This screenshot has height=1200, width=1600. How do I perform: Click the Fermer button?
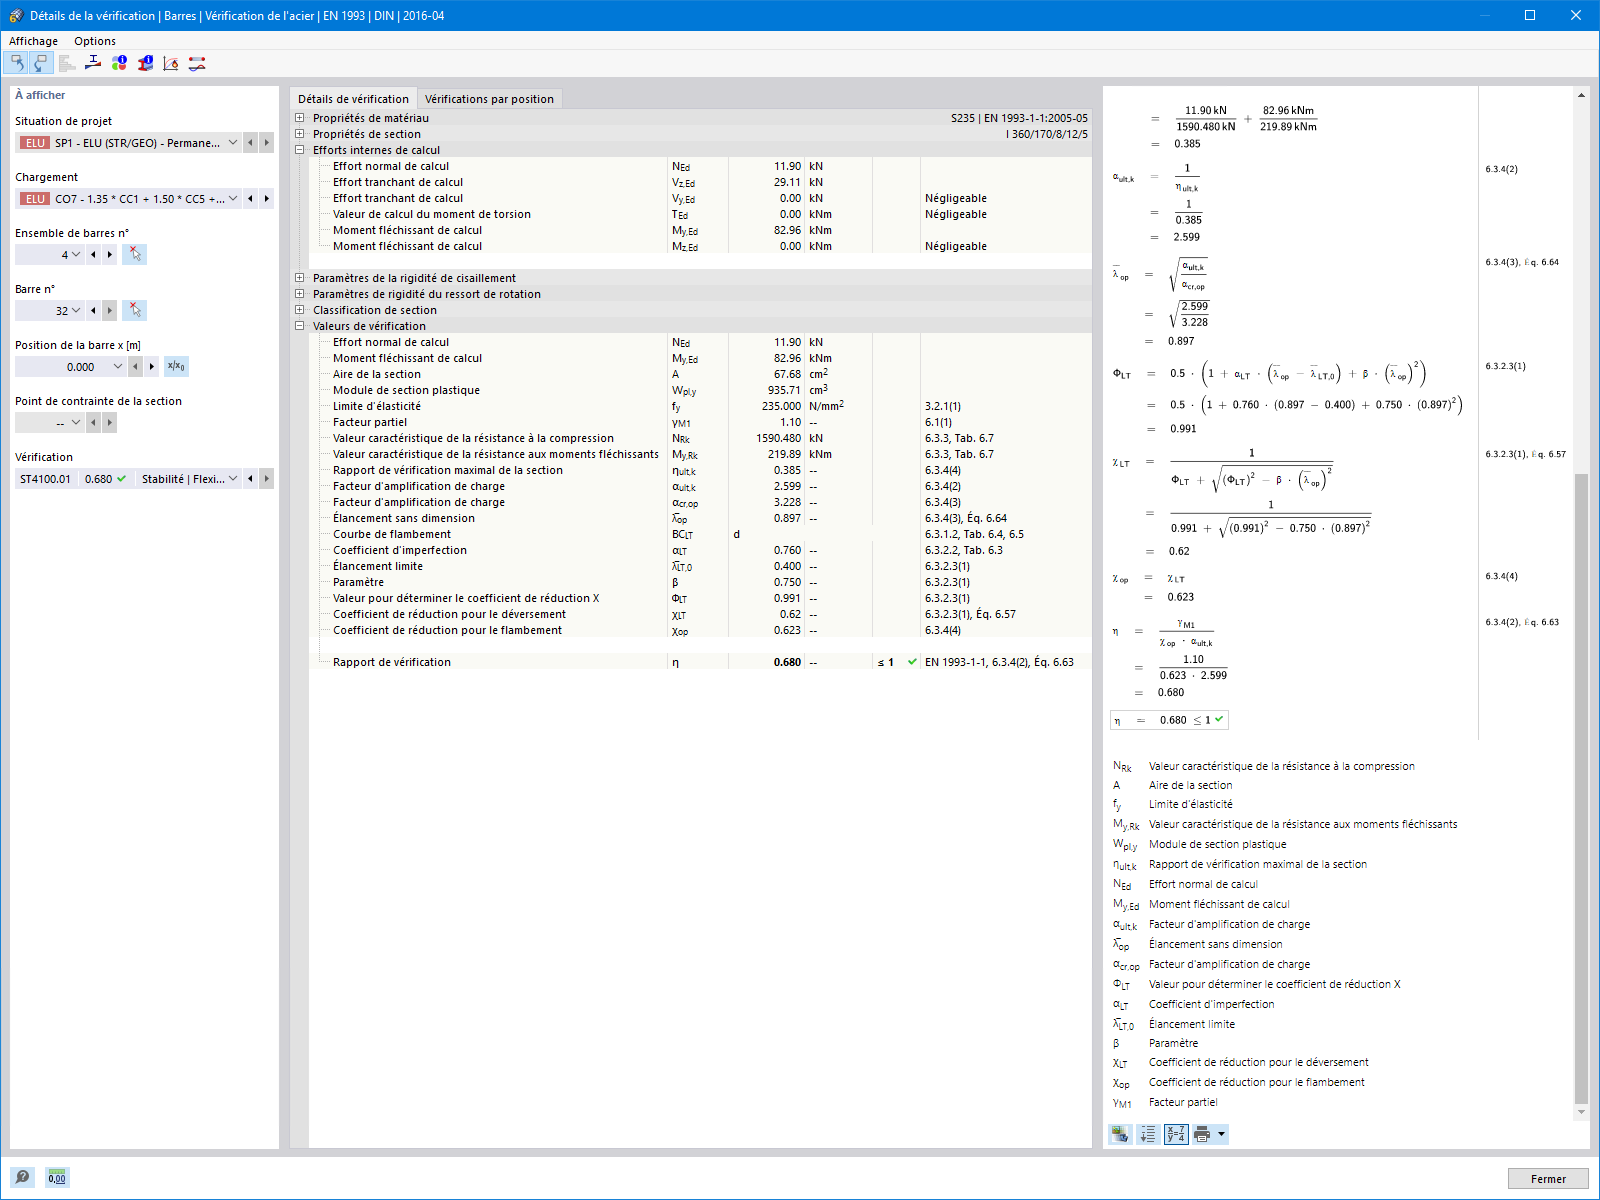click(x=1548, y=1179)
